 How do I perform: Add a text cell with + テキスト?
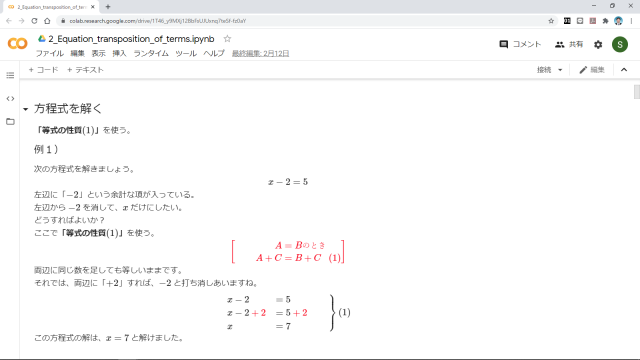click(x=85, y=70)
